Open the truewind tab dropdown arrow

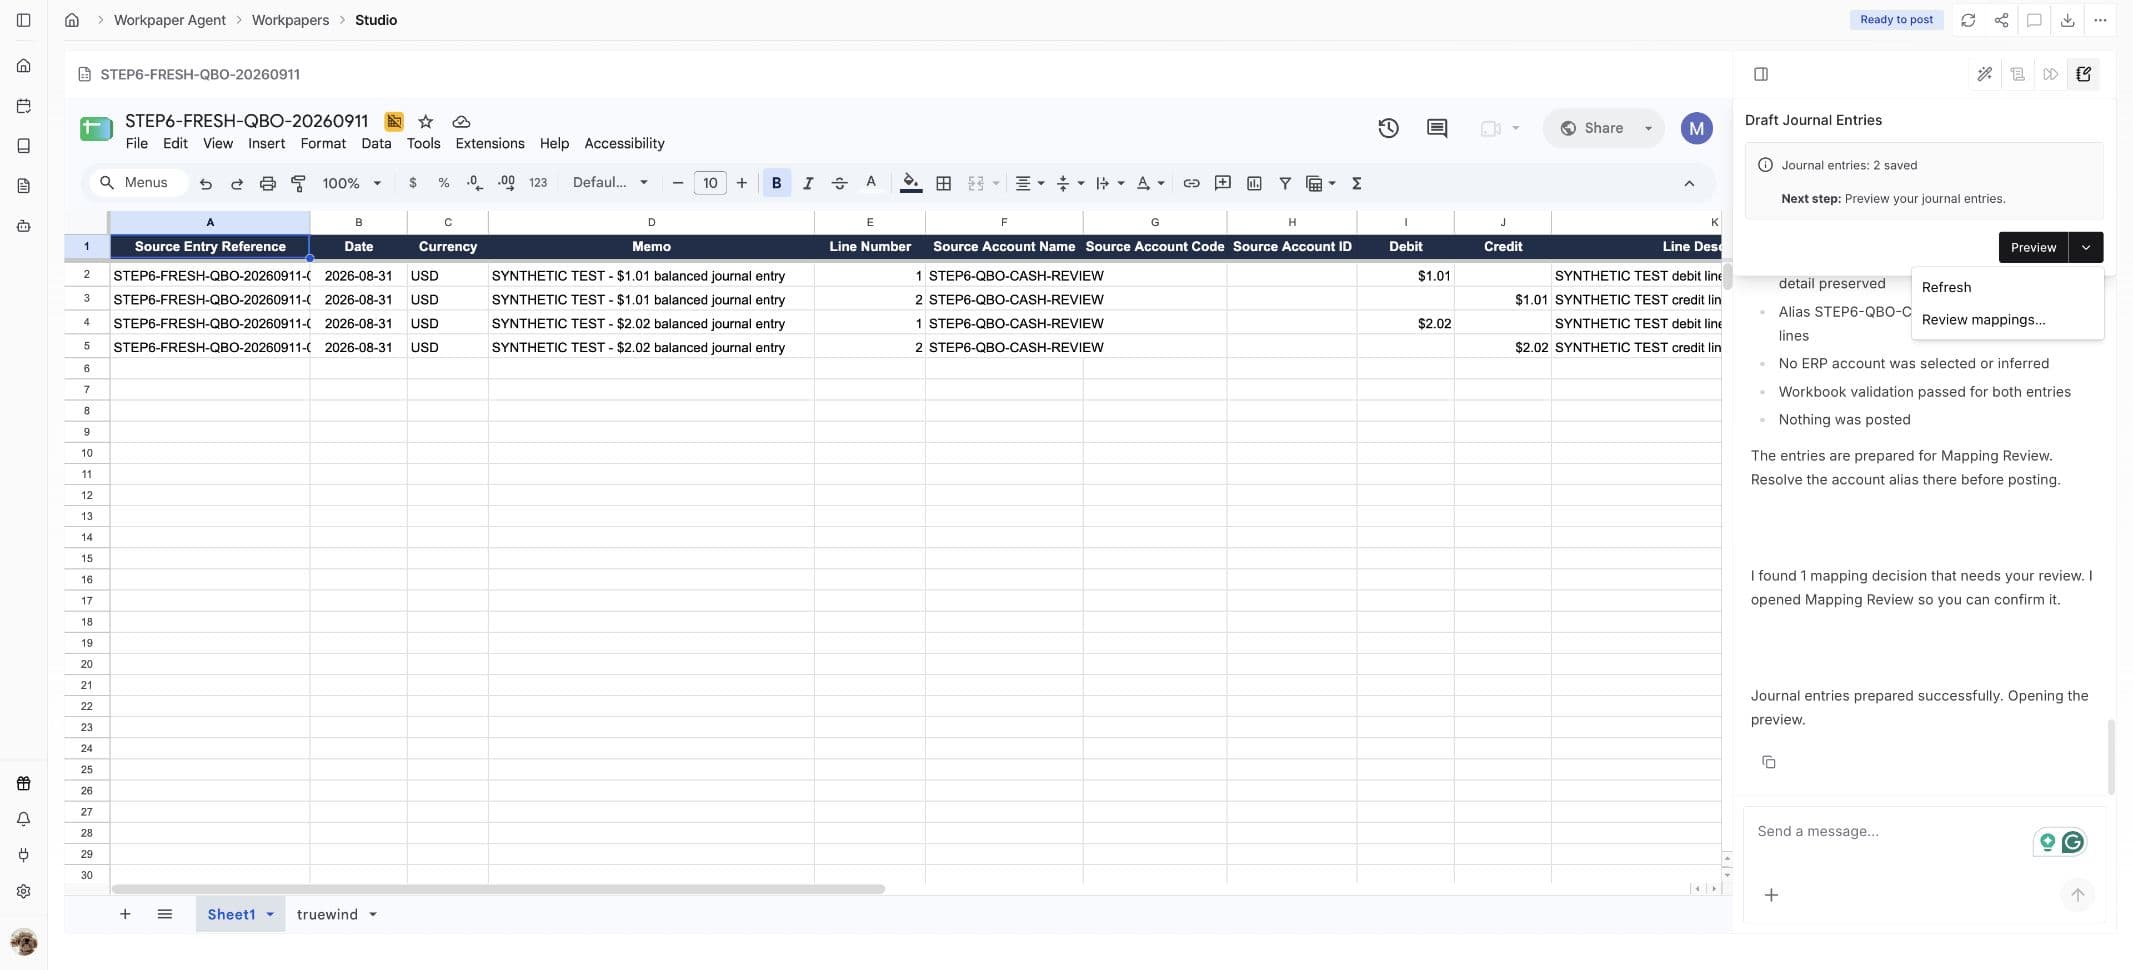pos(373,914)
